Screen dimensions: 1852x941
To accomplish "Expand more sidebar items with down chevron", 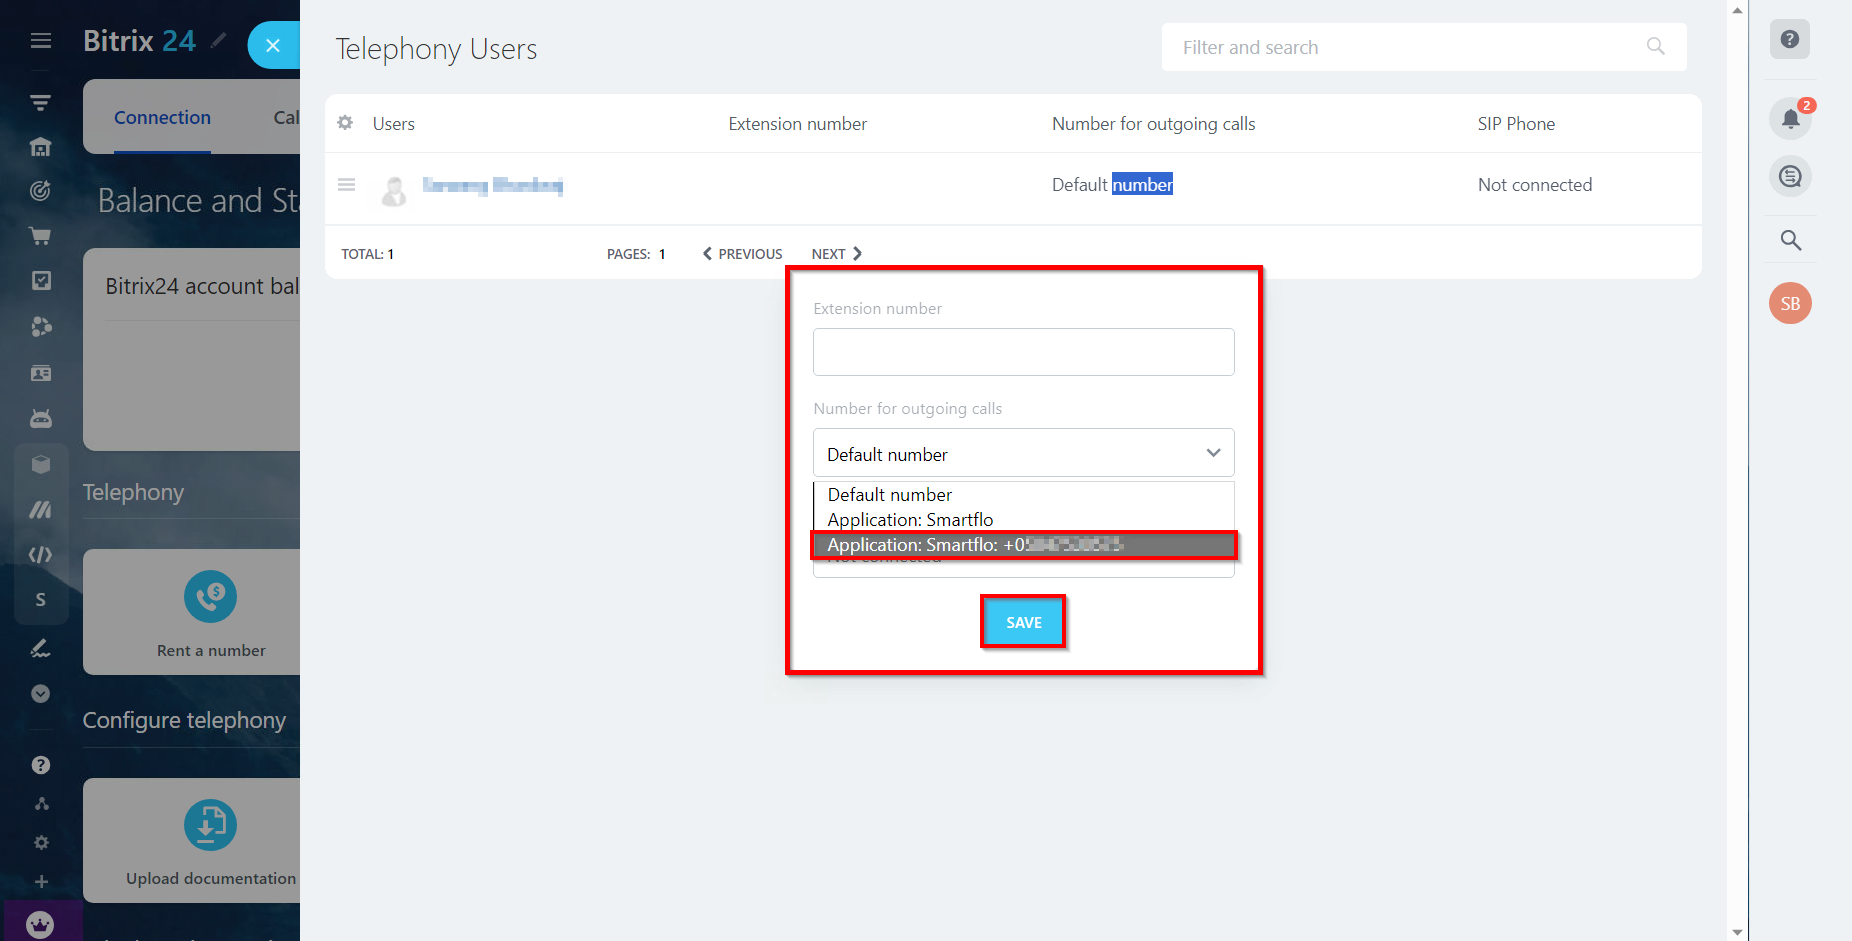I will (x=41, y=694).
